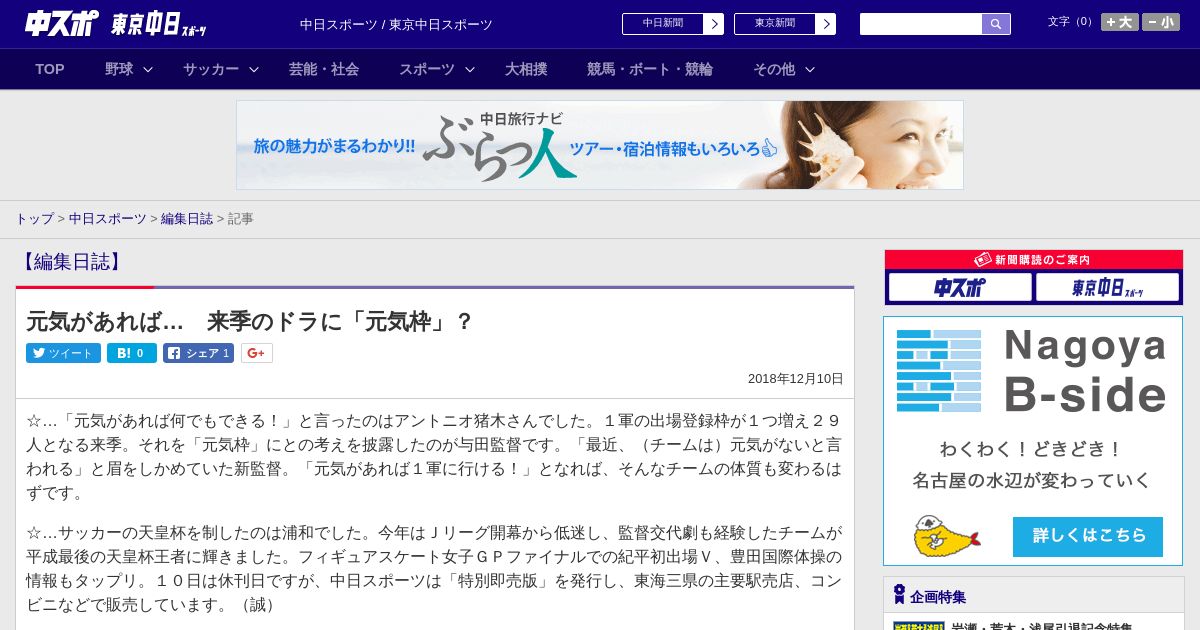This screenshot has width=1200, height=630.
Task: Expand the スポーツ dropdown chevron
Action: point(470,69)
